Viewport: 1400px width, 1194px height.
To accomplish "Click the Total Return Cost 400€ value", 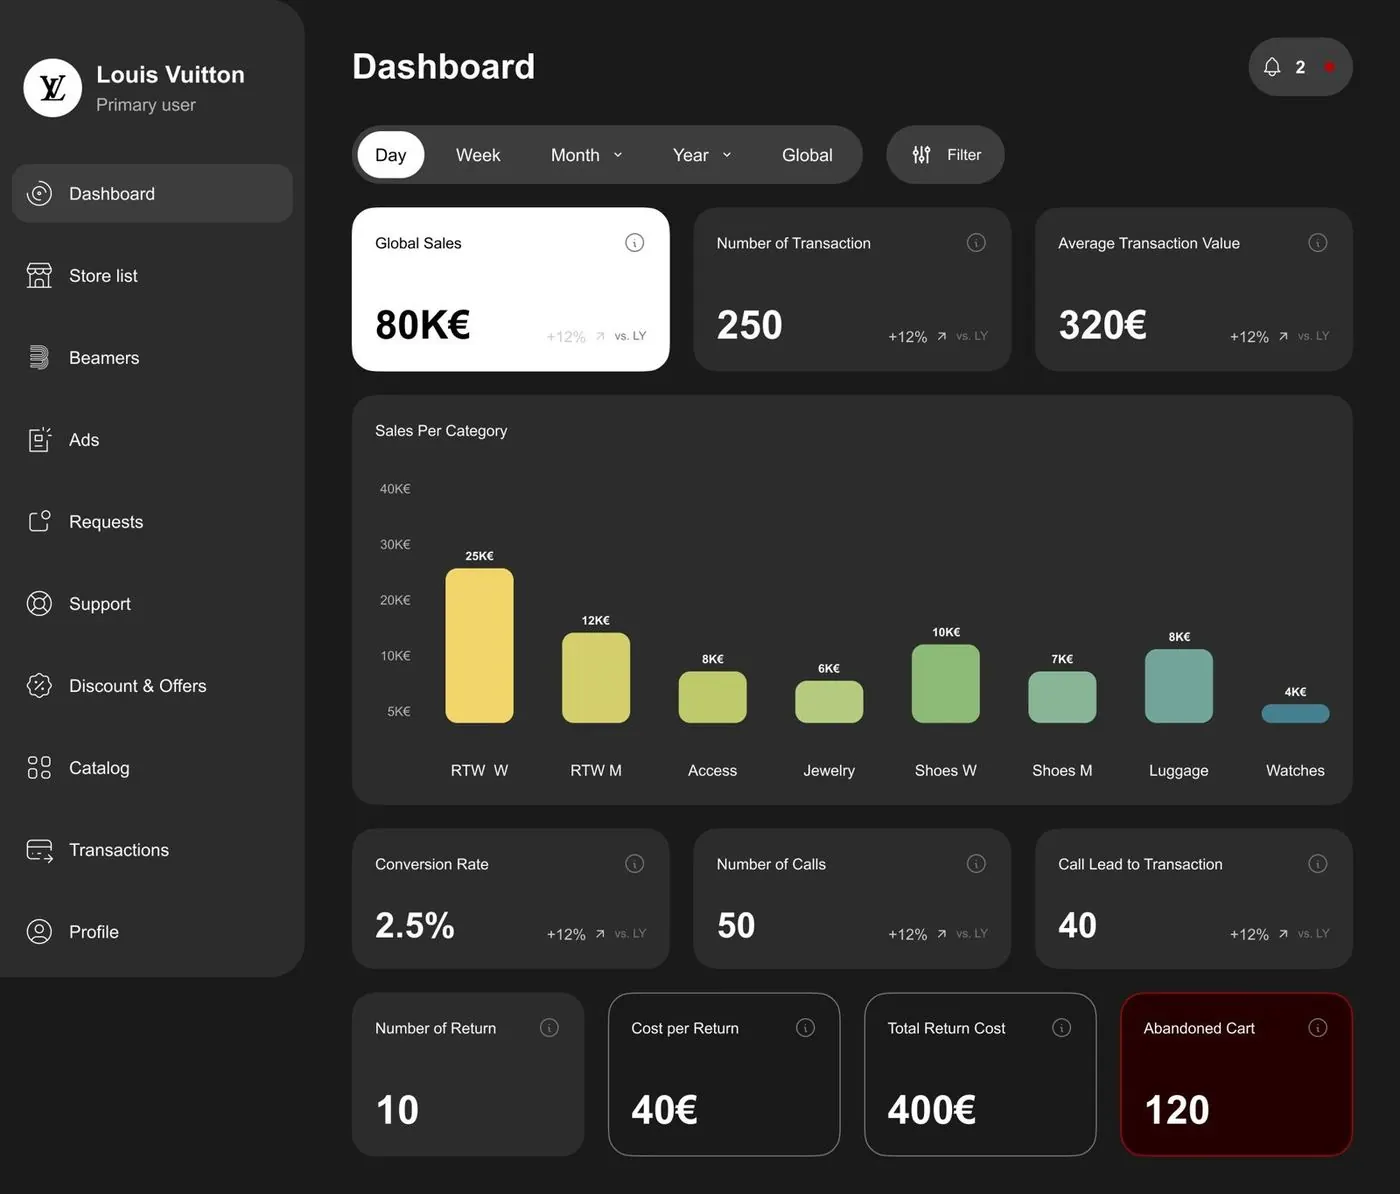I will coord(932,1110).
